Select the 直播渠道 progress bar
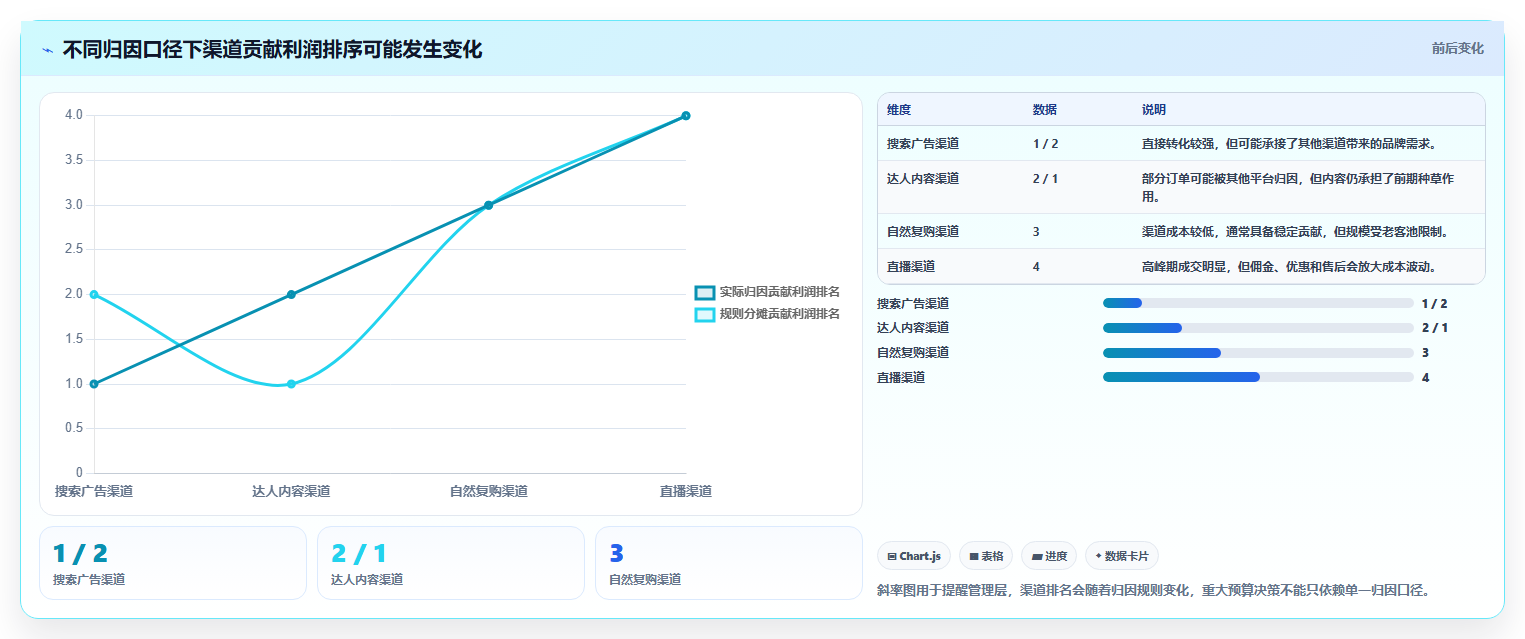The width and height of the screenshot is (1525, 639). (x=1258, y=377)
